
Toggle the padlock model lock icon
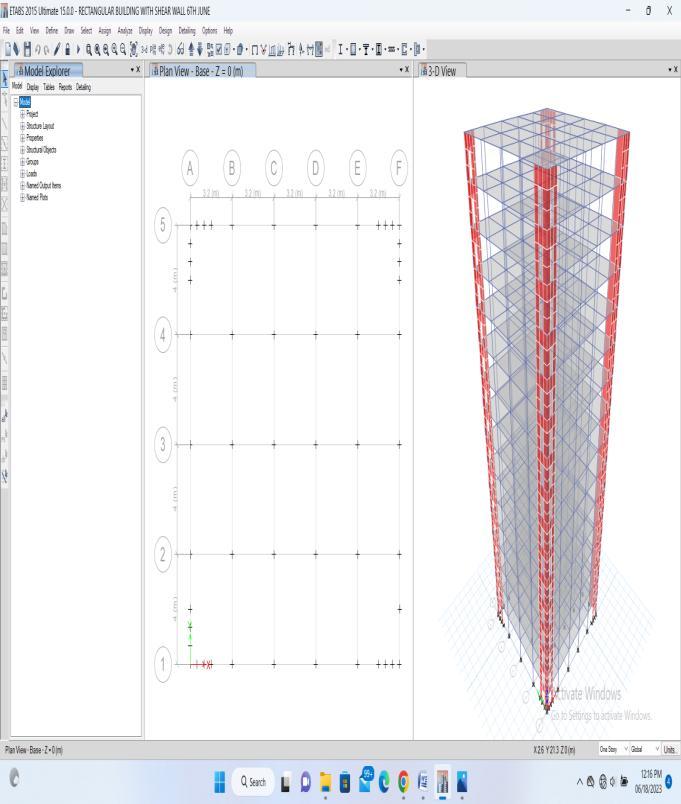pyautogui.click(x=67, y=49)
